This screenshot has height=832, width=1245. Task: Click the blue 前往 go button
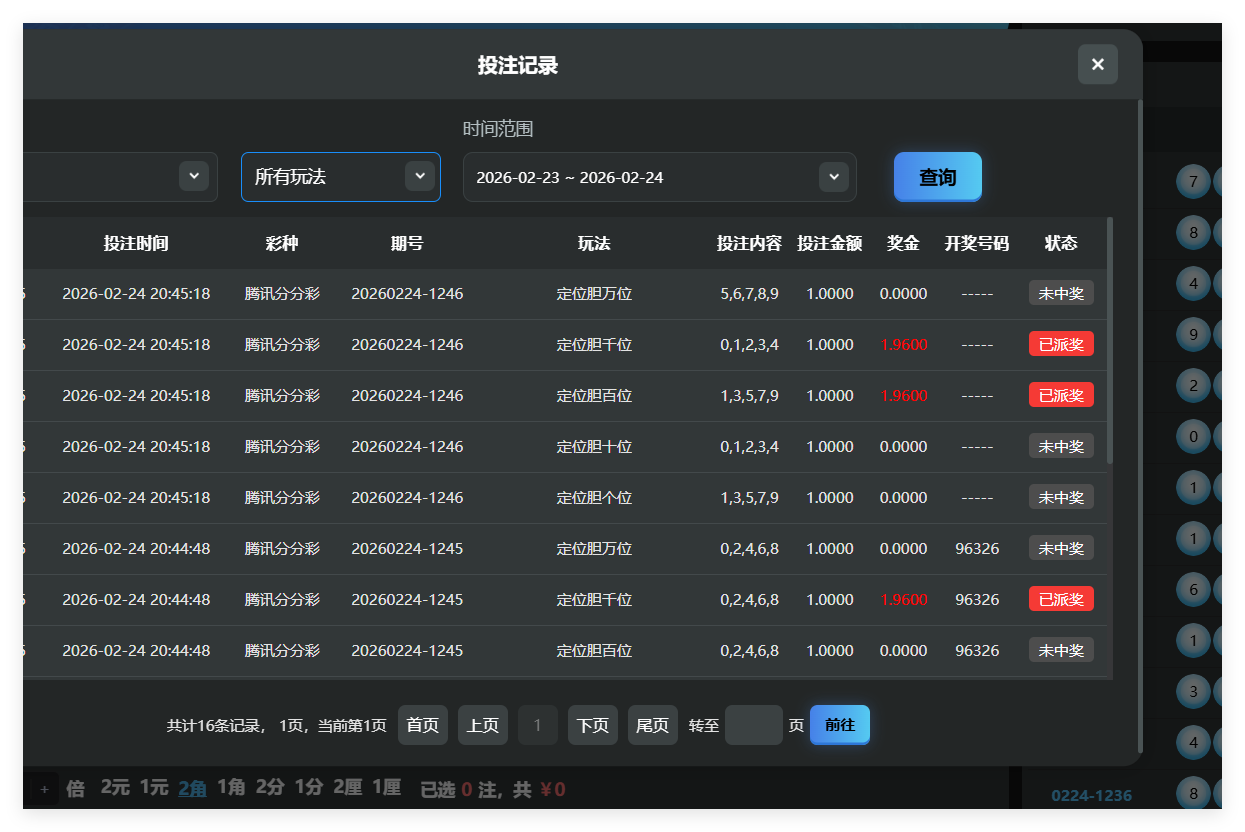(x=839, y=725)
